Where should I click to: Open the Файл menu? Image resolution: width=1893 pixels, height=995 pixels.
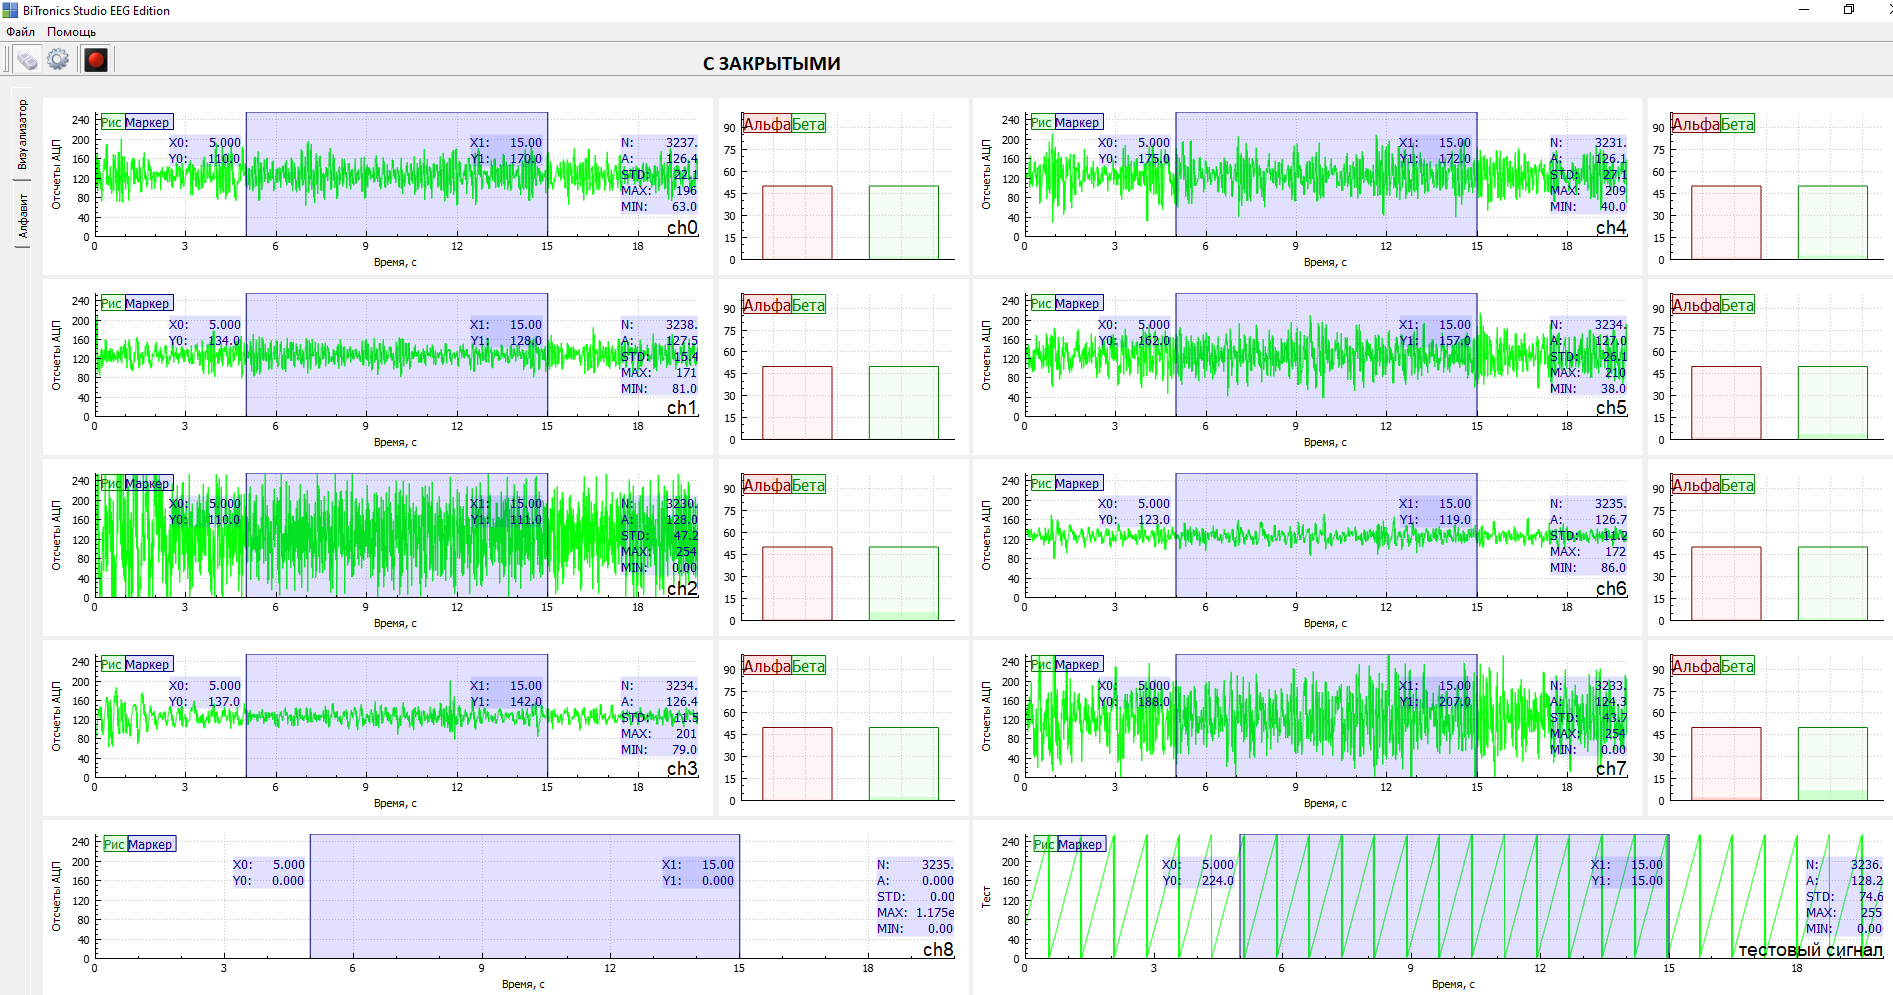click(20, 32)
